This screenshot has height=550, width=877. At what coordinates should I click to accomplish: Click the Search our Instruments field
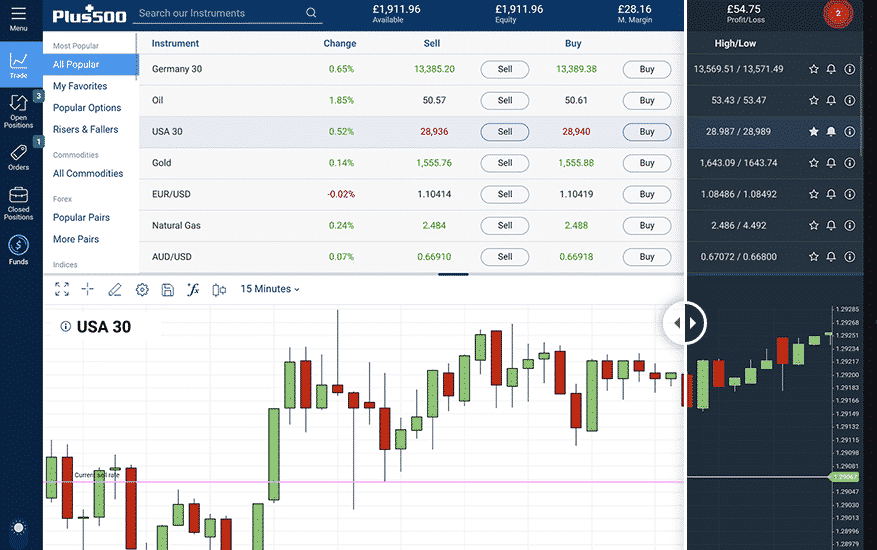coord(228,13)
